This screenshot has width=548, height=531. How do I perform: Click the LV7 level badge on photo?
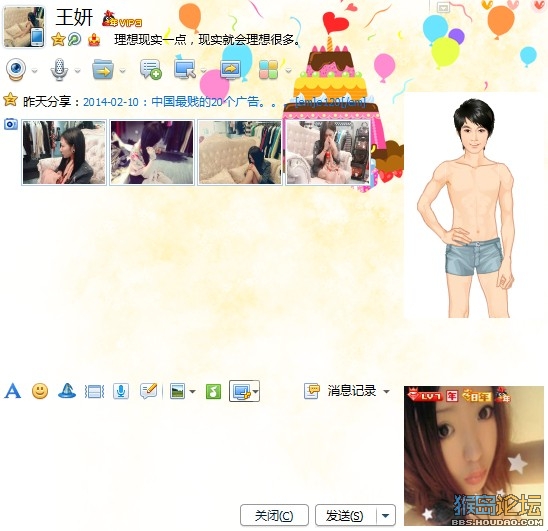point(426,396)
